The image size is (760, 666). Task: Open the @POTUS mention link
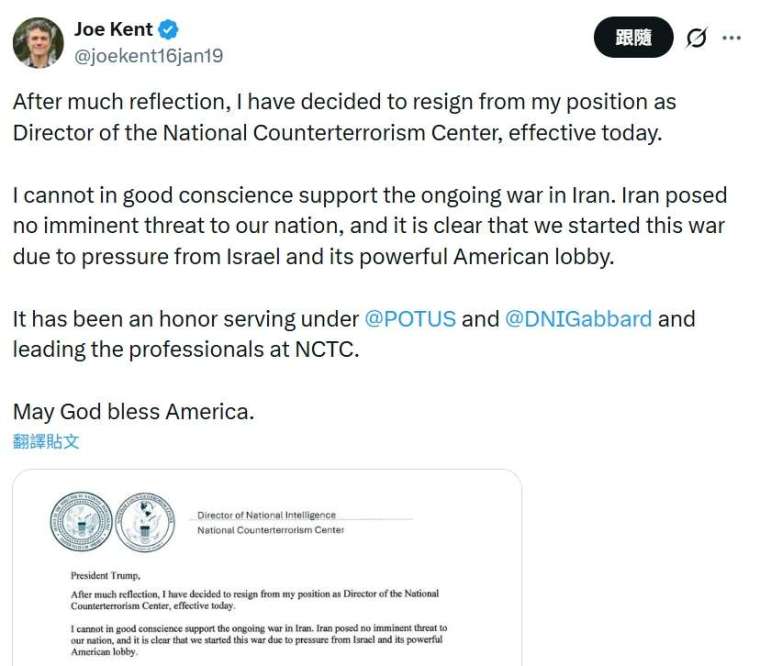point(410,320)
